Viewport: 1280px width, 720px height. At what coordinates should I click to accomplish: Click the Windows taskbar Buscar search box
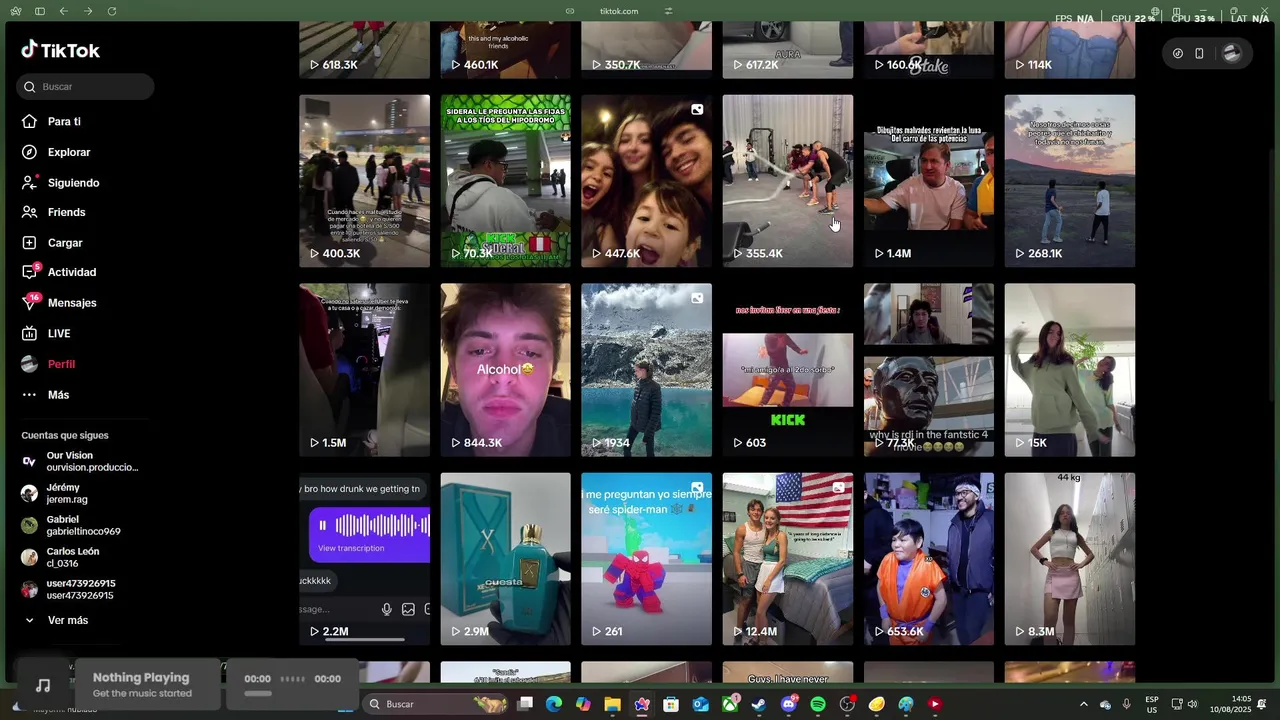[x=434, y=704]
